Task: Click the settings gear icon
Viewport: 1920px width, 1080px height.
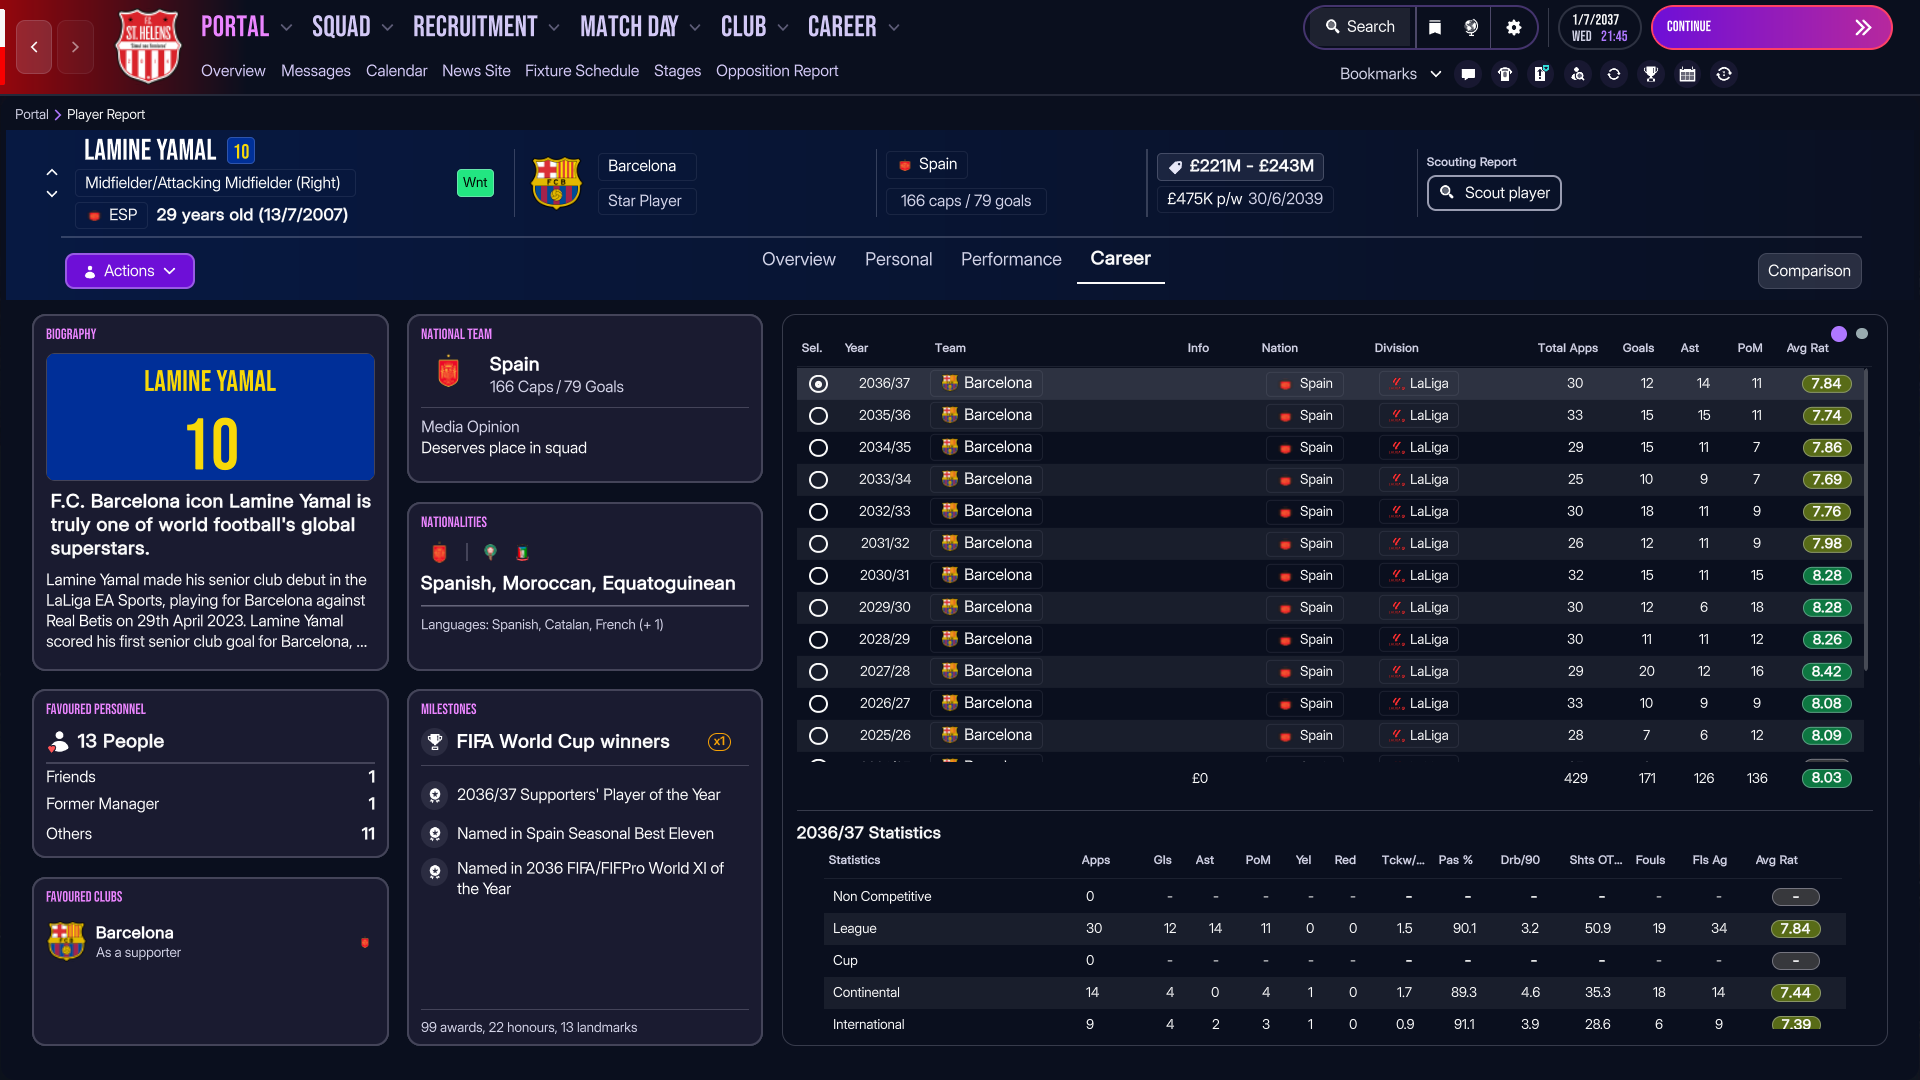Action: point(1513,27)
